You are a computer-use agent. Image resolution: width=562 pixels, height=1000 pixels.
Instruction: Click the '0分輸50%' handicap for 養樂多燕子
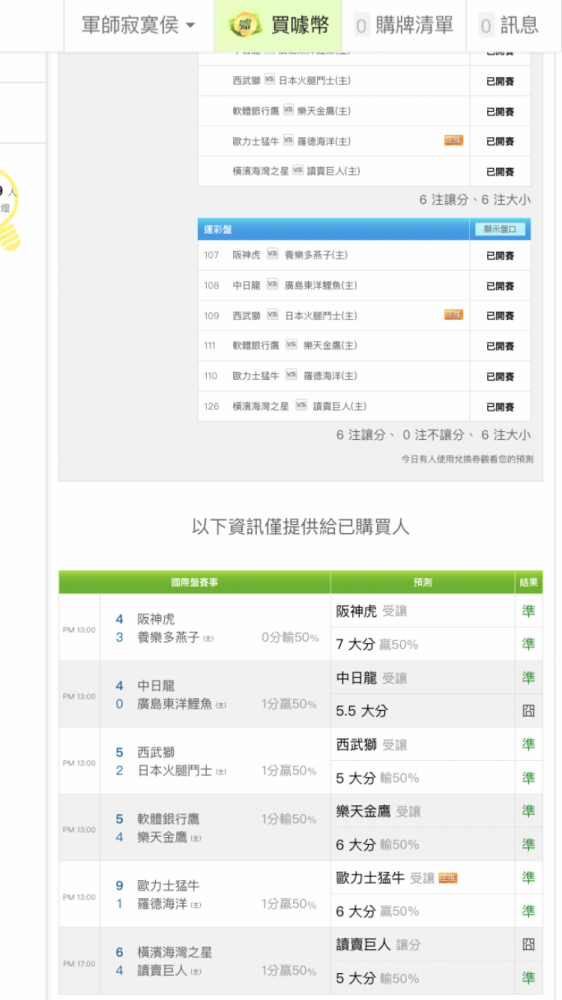point(290,637)
